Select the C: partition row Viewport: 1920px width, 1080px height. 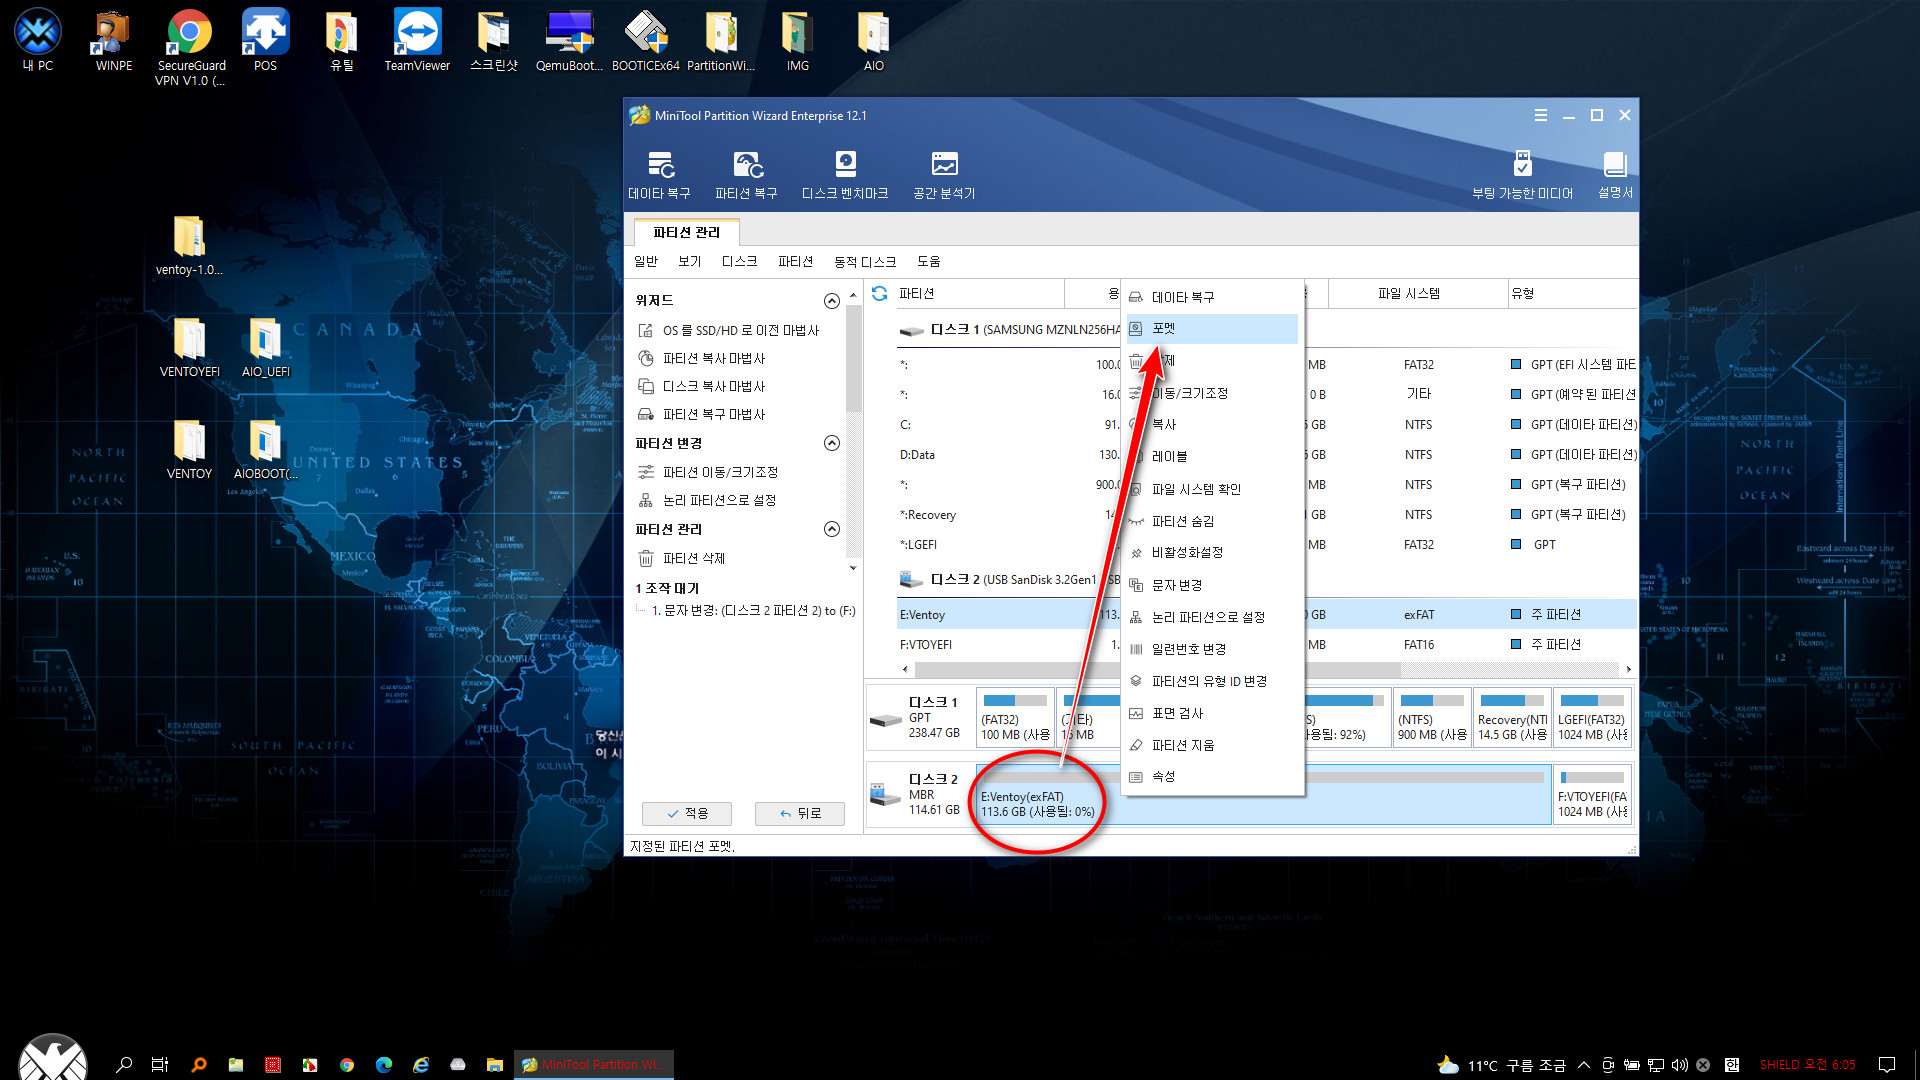coord(1266,424)
